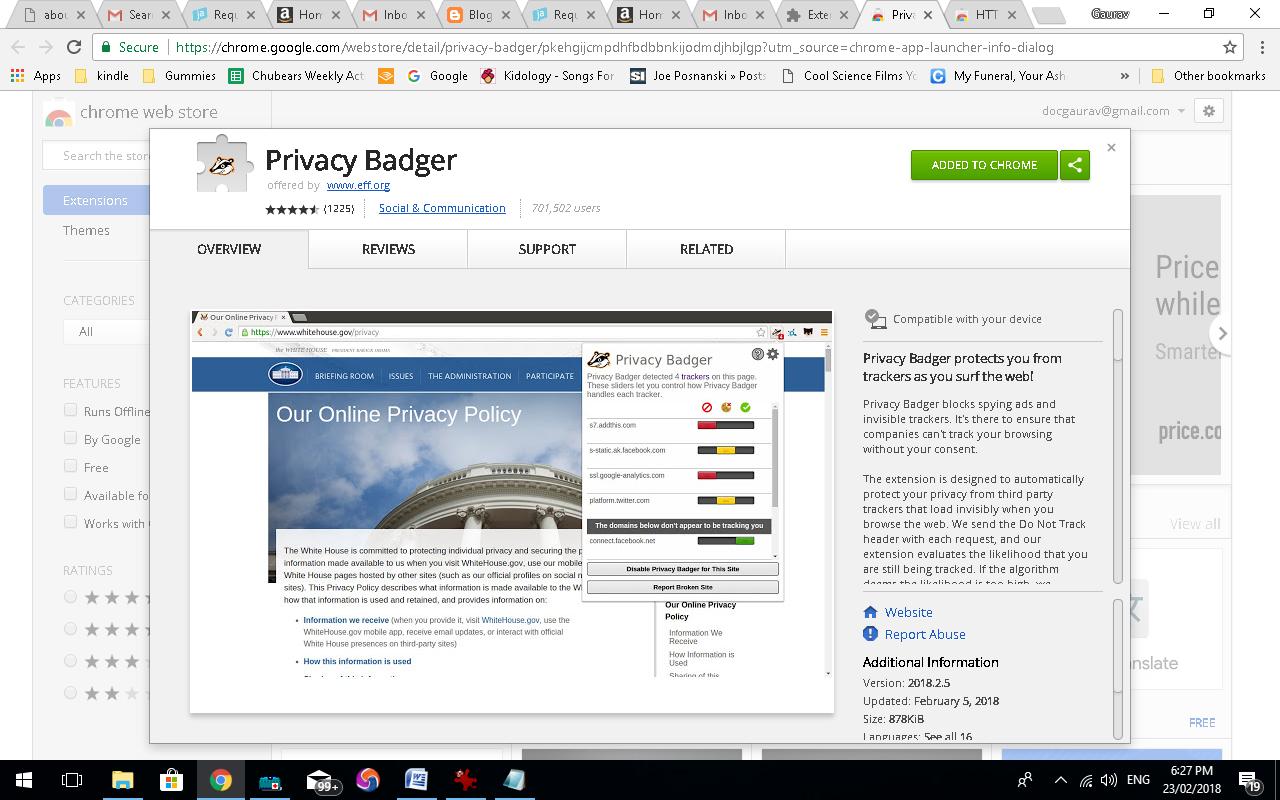1280x800 pixels.
Task: Open the Chrome Web Store settings gear
Action: (1209, 111)
